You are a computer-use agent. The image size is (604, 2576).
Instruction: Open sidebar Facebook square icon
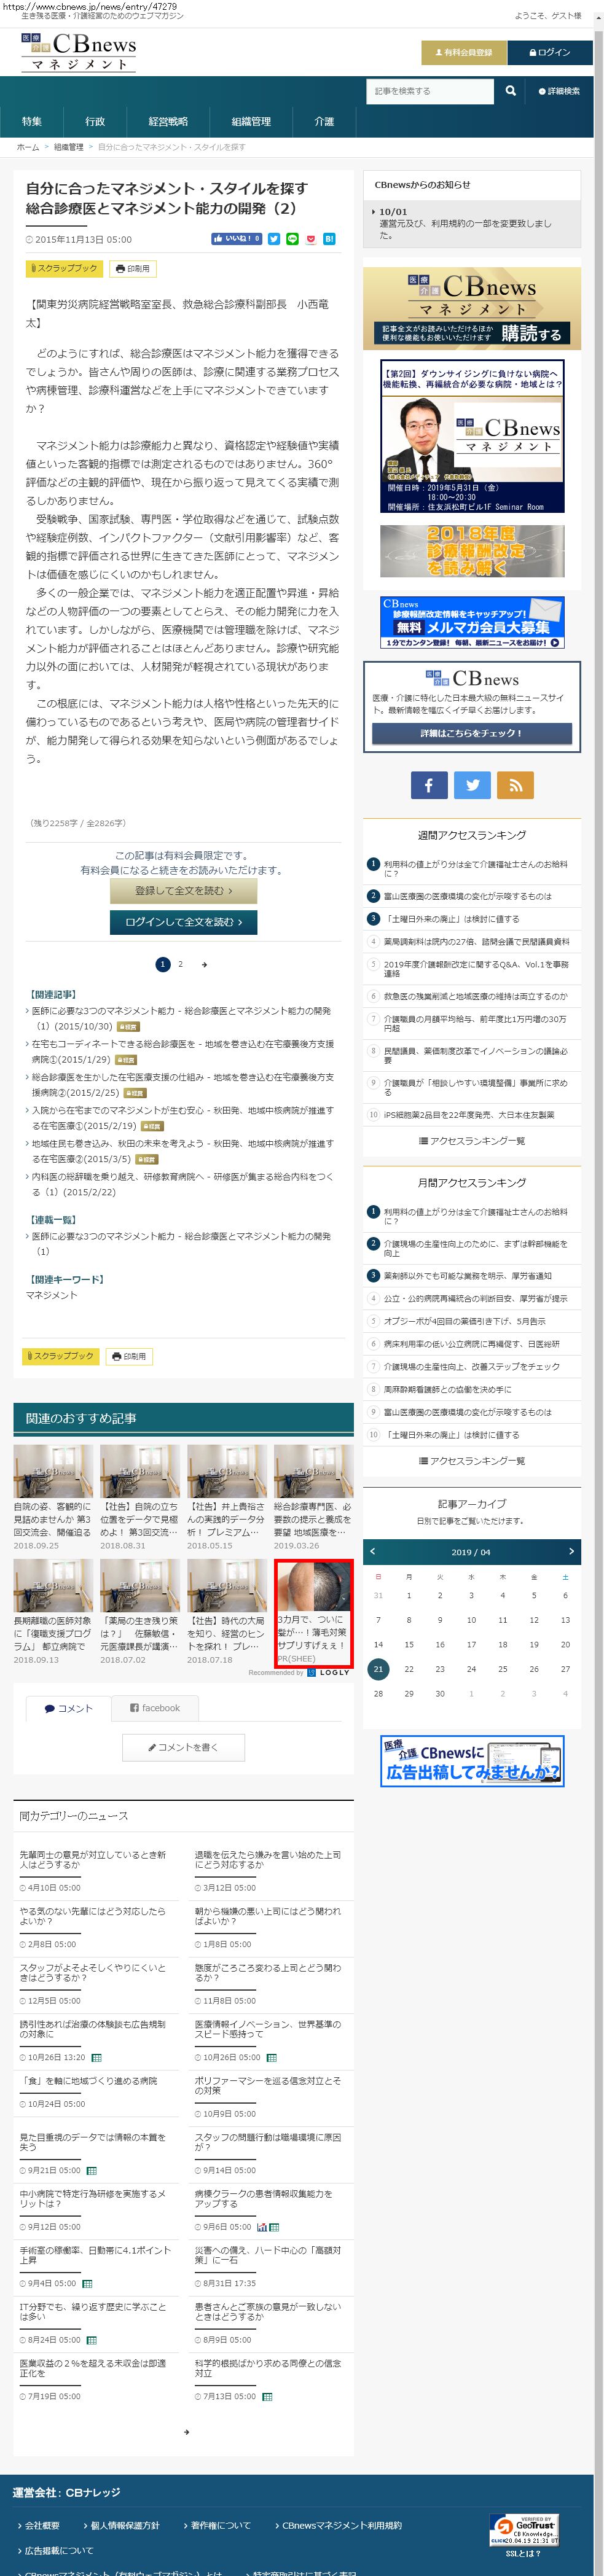(428, 785)
